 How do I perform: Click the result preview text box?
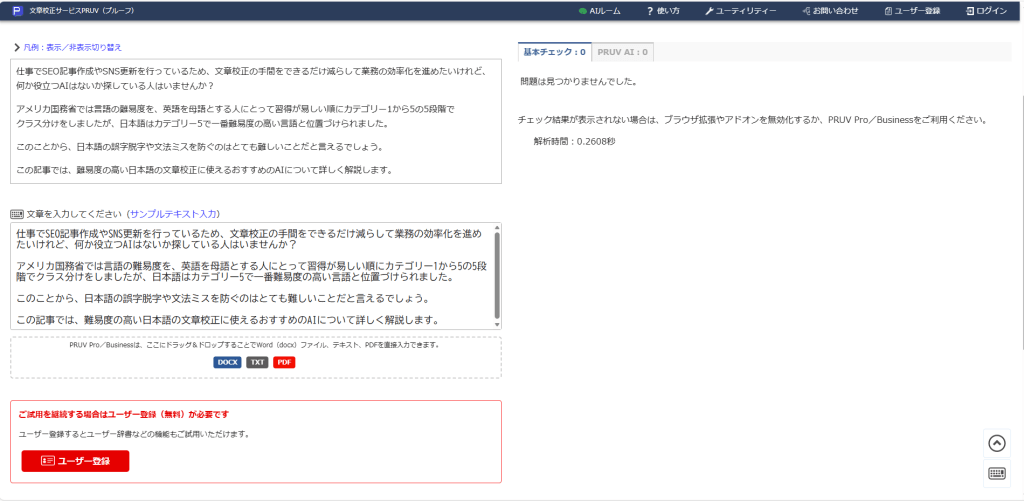tap(256, 121)
